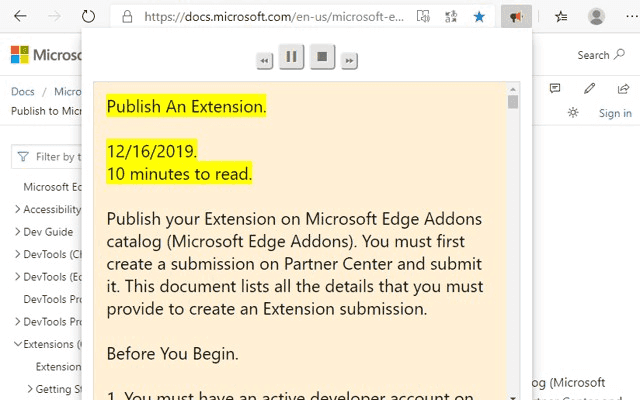Click the megaphone extension icon in toolbar
This screenshot has height=400, width=640.
[x=516, y=17]
